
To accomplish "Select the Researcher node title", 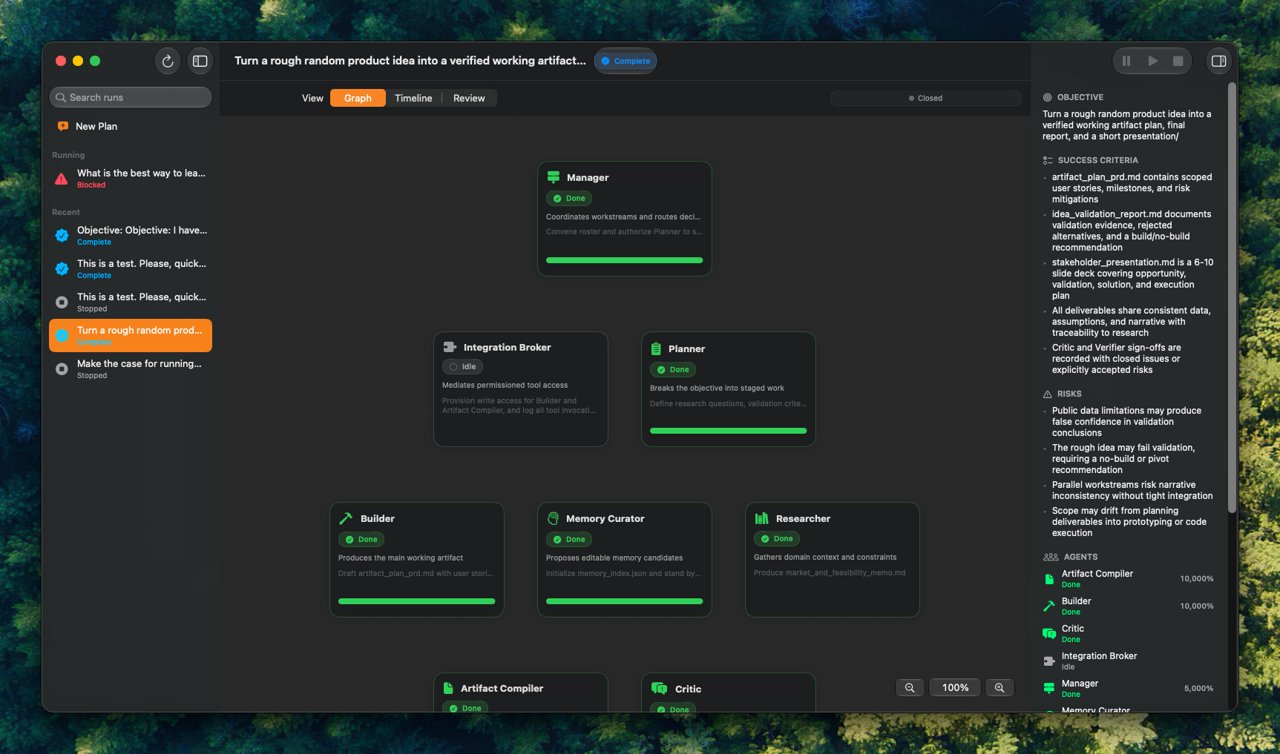I will [803, 519].
